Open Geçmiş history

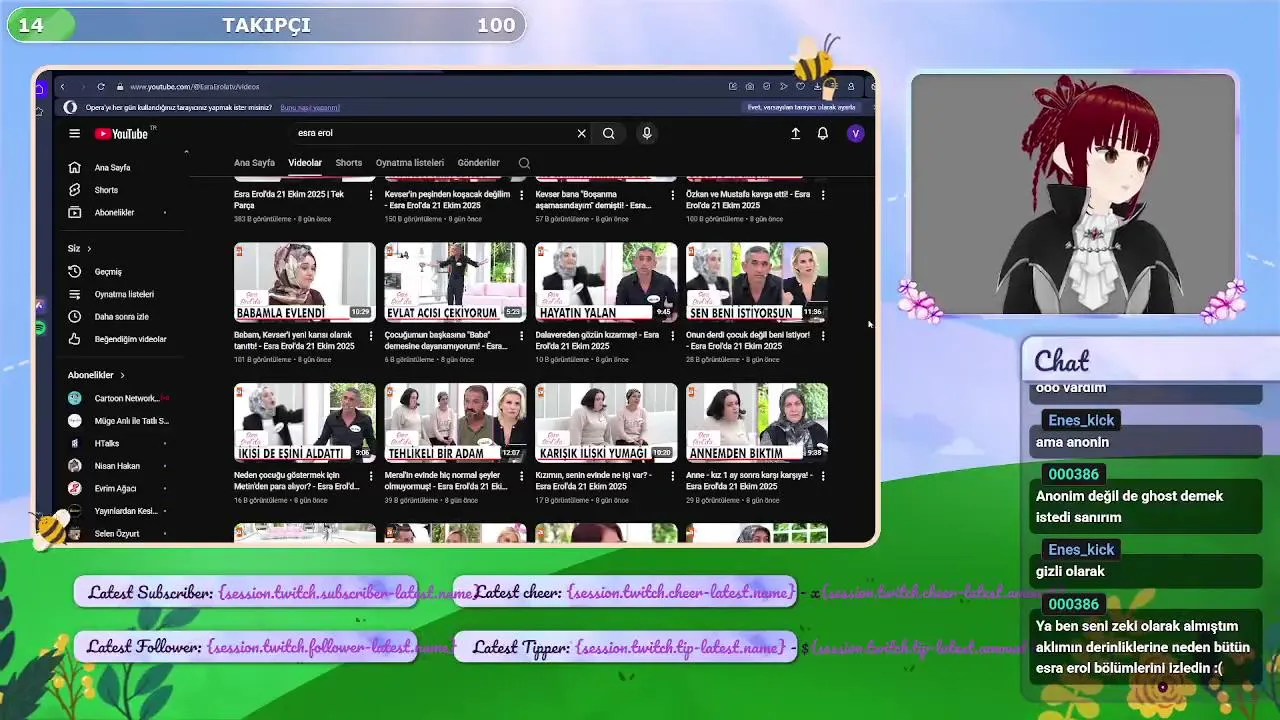108,272
